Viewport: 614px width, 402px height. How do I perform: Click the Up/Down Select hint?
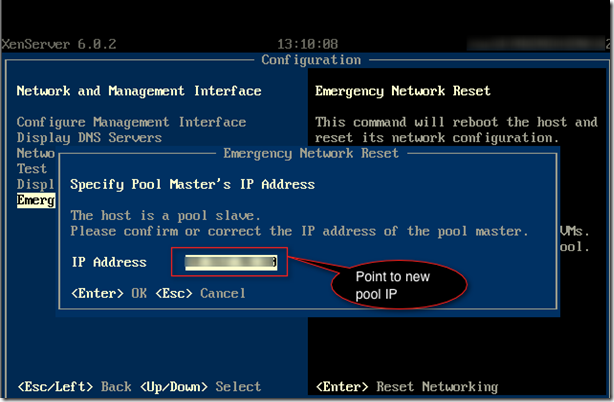pos(200,387)
